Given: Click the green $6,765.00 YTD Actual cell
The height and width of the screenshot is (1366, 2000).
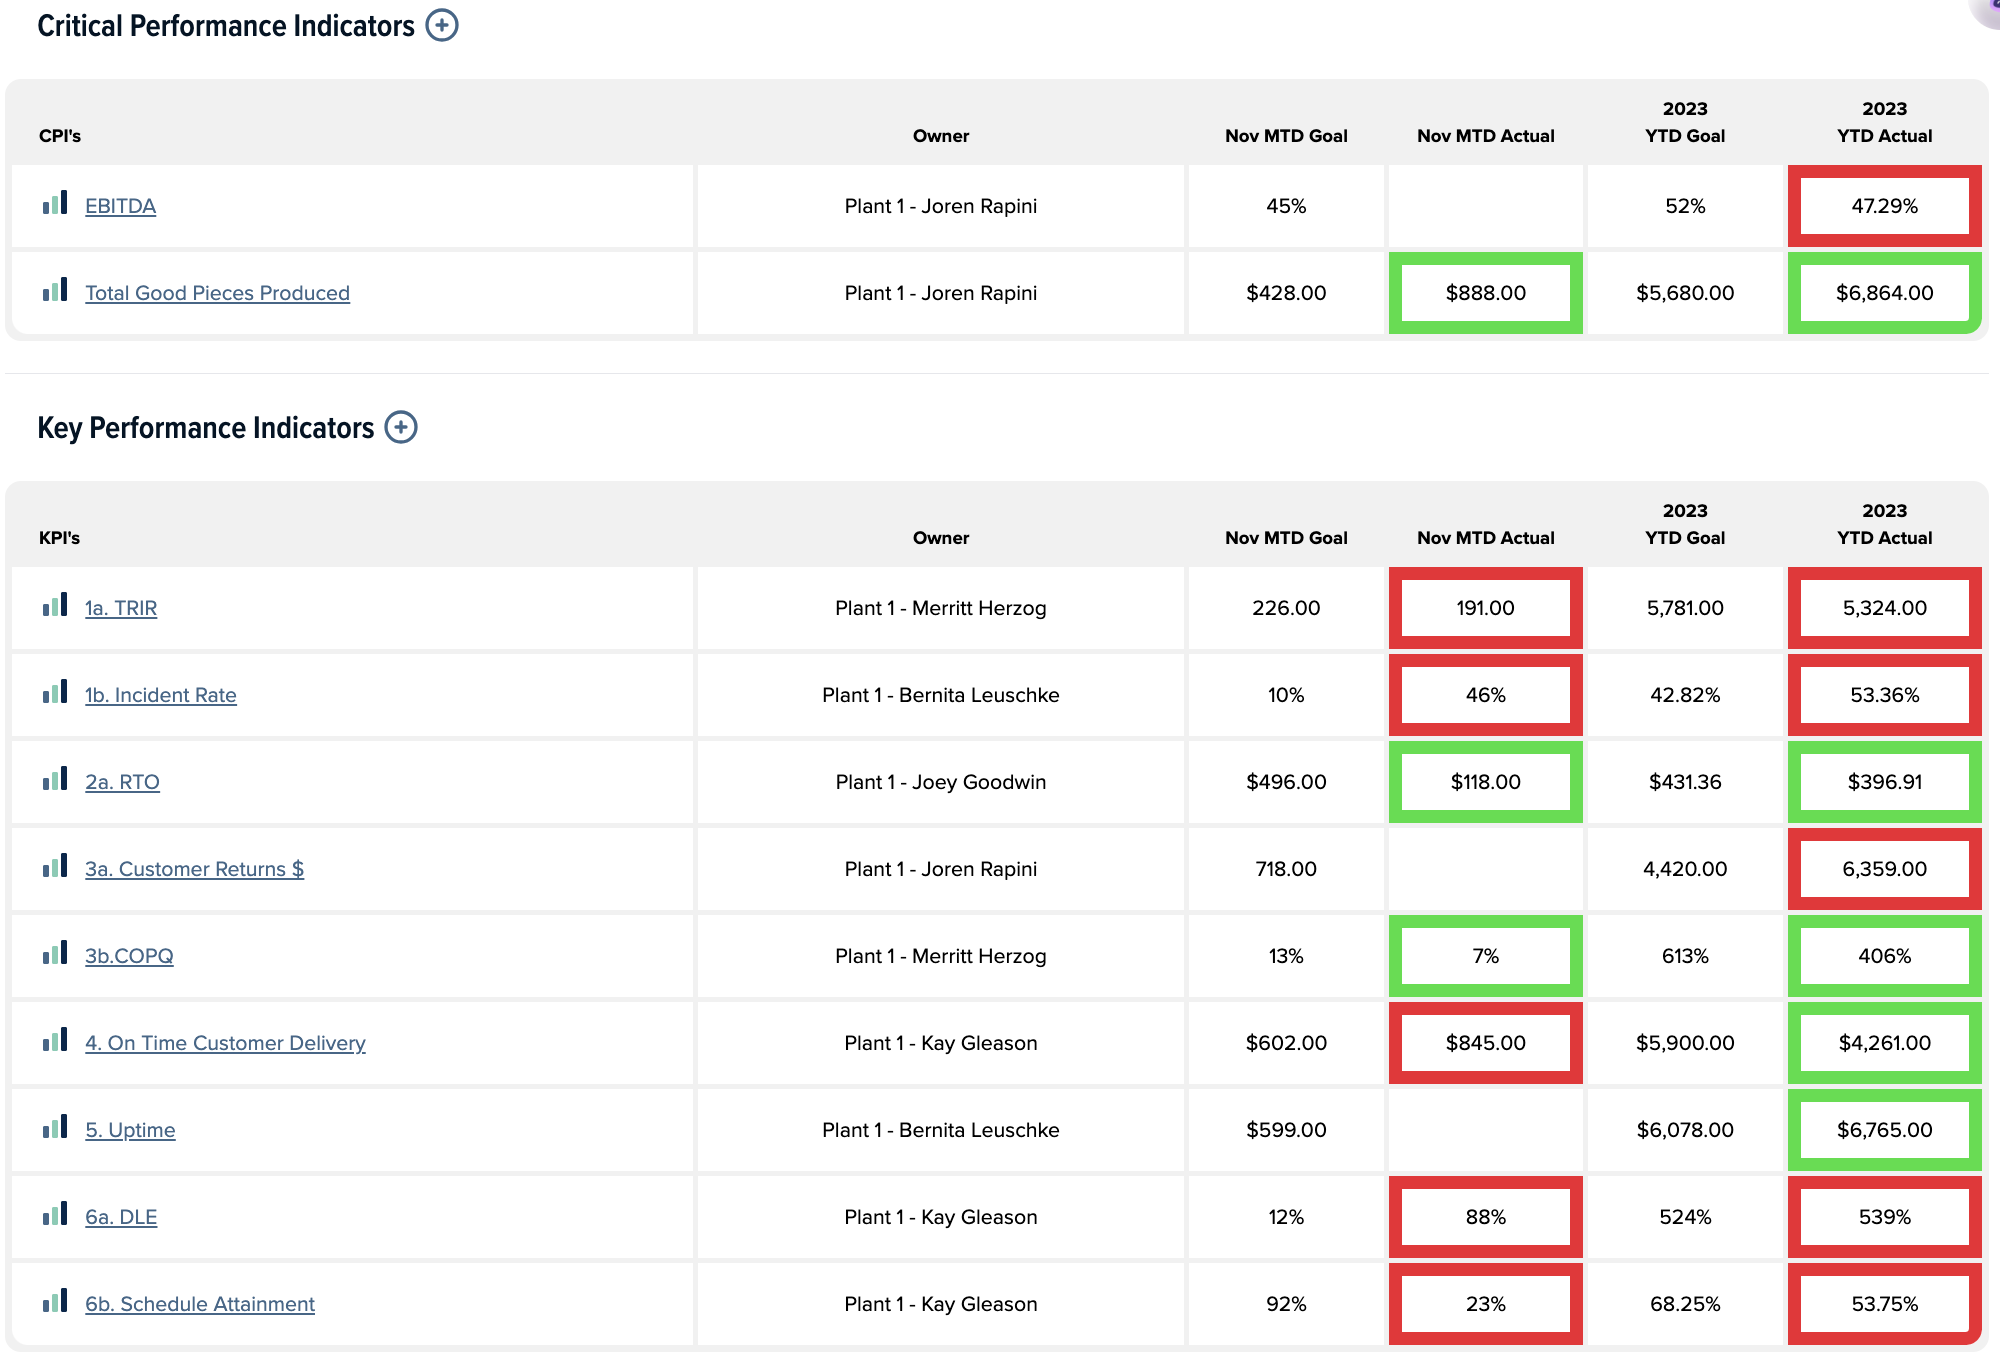Looking at the screenshot, I should click(x=1884, y=1130).
